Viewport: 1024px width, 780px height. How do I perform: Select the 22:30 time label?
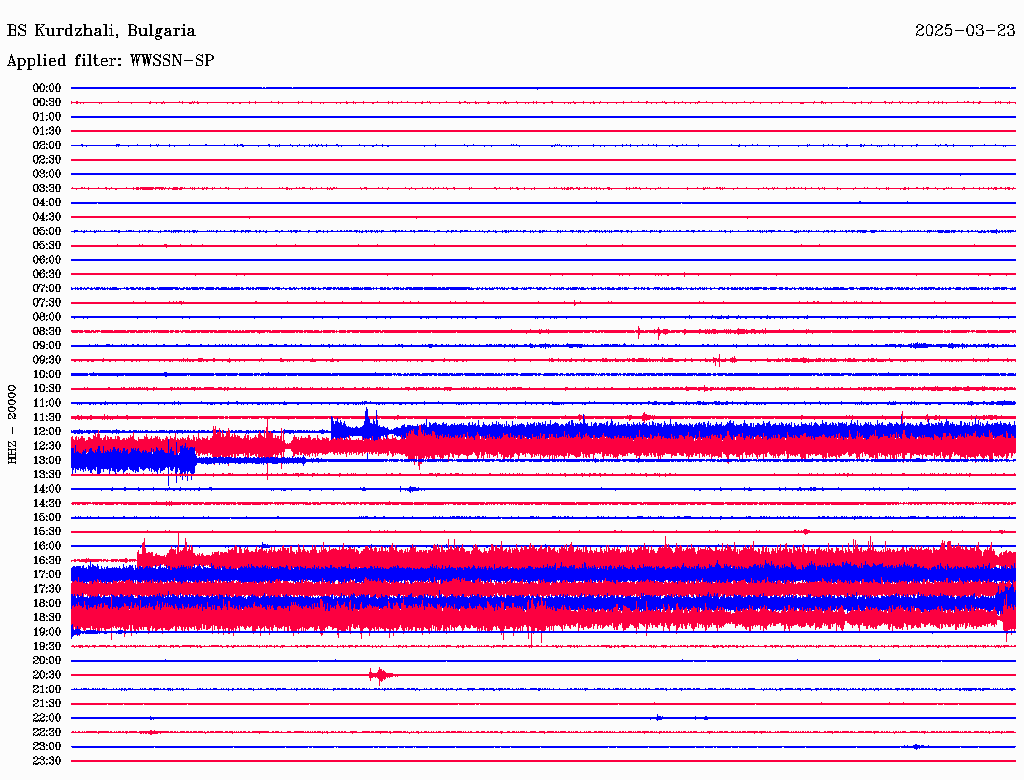click(x=47, y=732)
